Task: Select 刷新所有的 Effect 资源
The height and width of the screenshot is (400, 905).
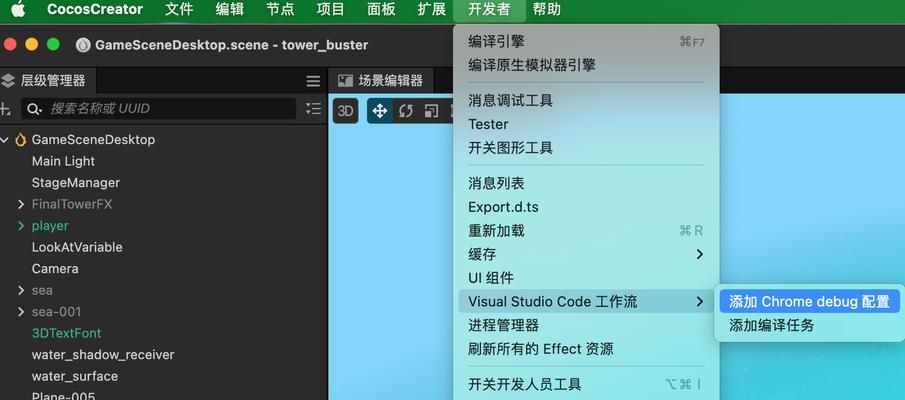Action: click(x=586, y=349)
